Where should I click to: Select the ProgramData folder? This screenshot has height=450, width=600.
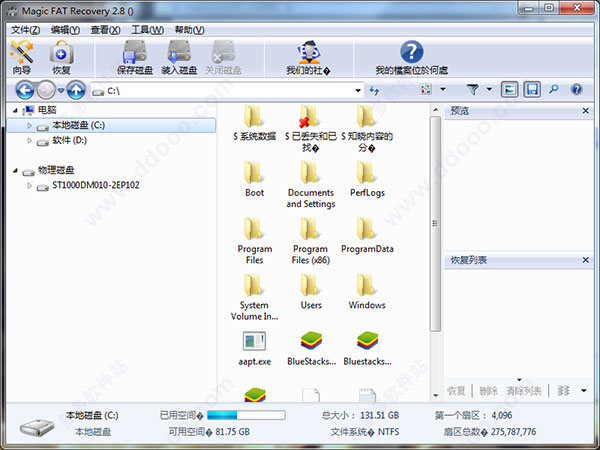click(x=367, y=235)
